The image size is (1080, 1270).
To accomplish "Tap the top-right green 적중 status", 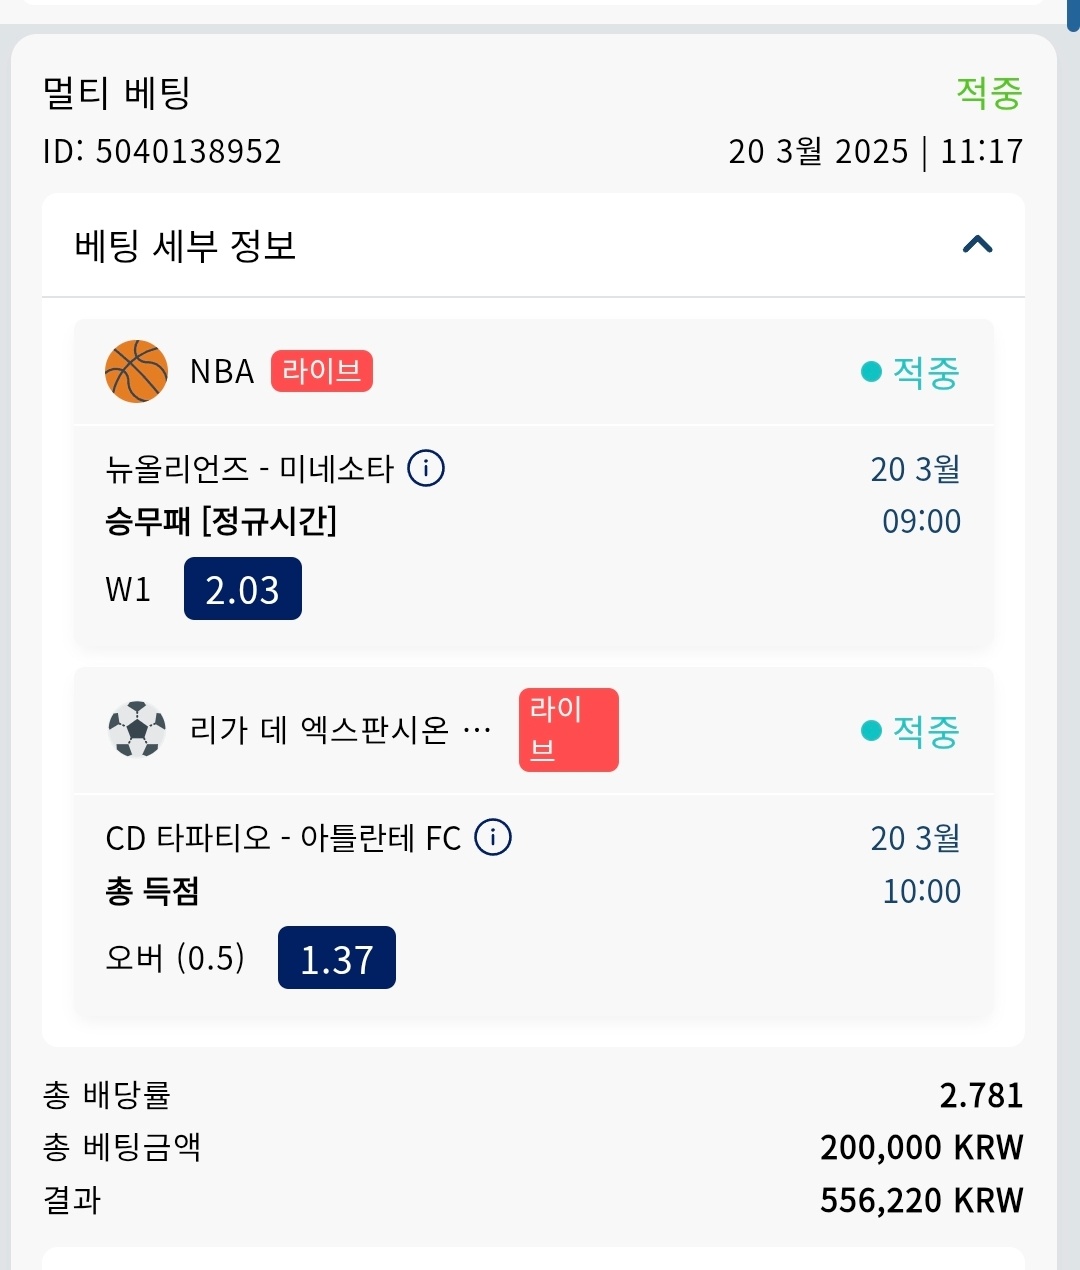I will [x=988, y=93].
